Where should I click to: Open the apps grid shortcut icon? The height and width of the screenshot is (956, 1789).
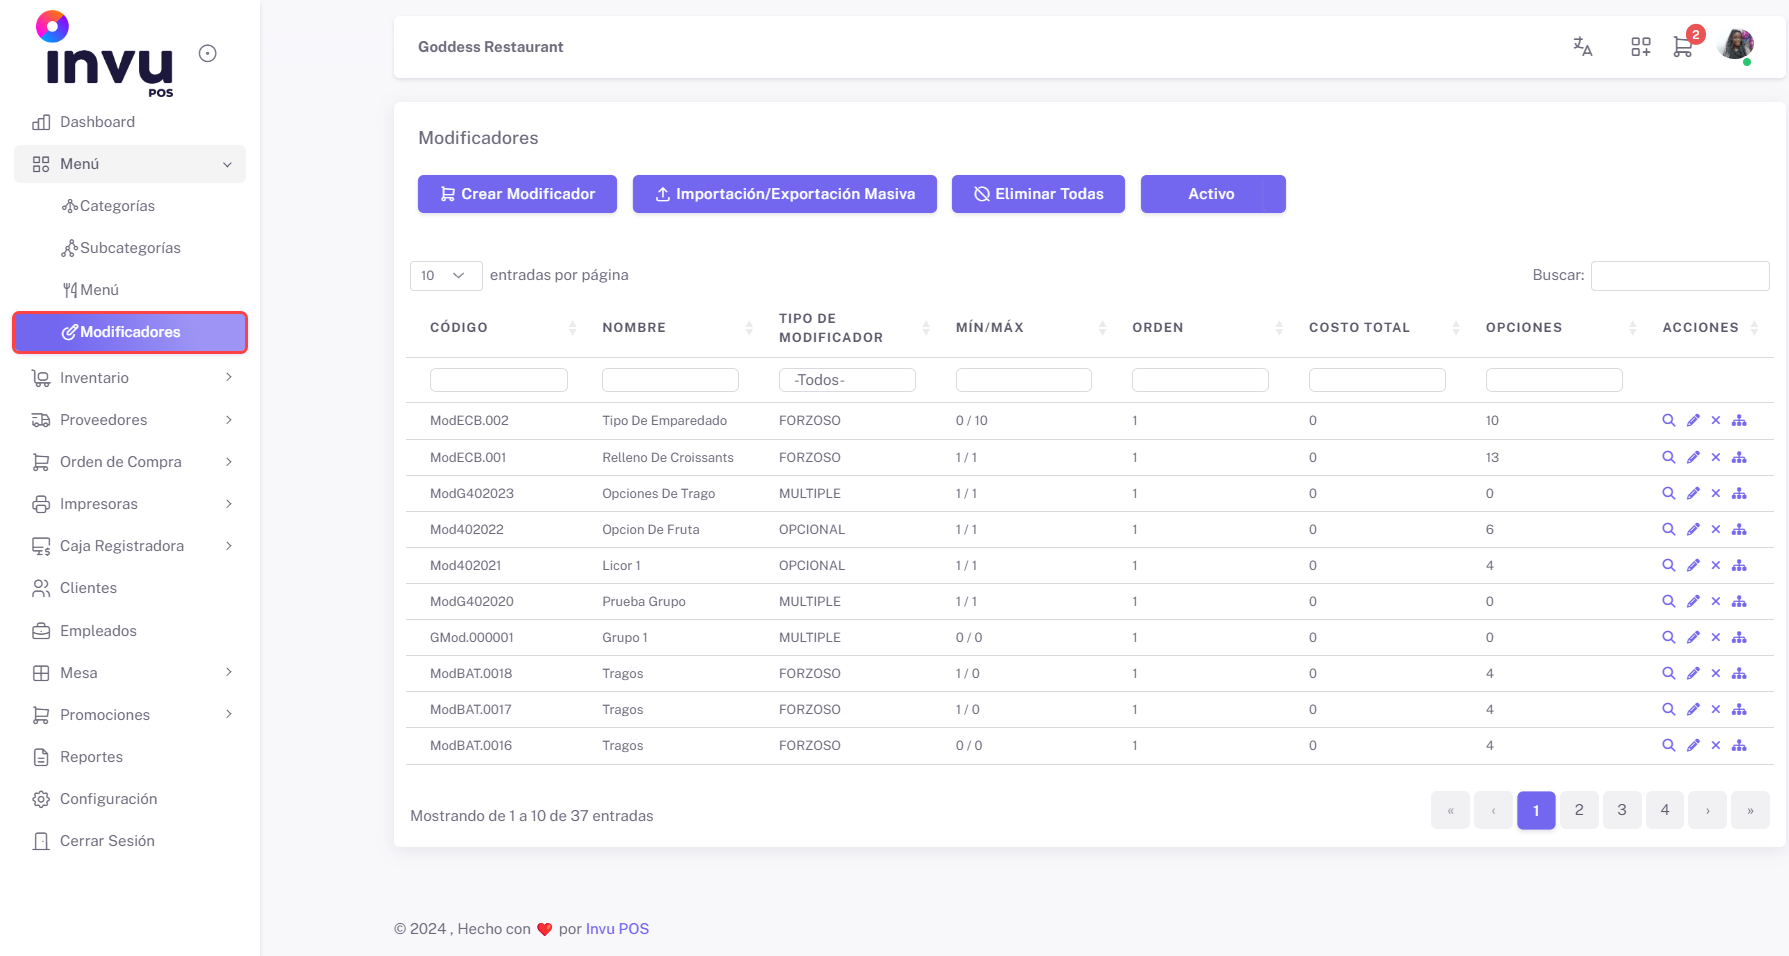[1641, 46]
